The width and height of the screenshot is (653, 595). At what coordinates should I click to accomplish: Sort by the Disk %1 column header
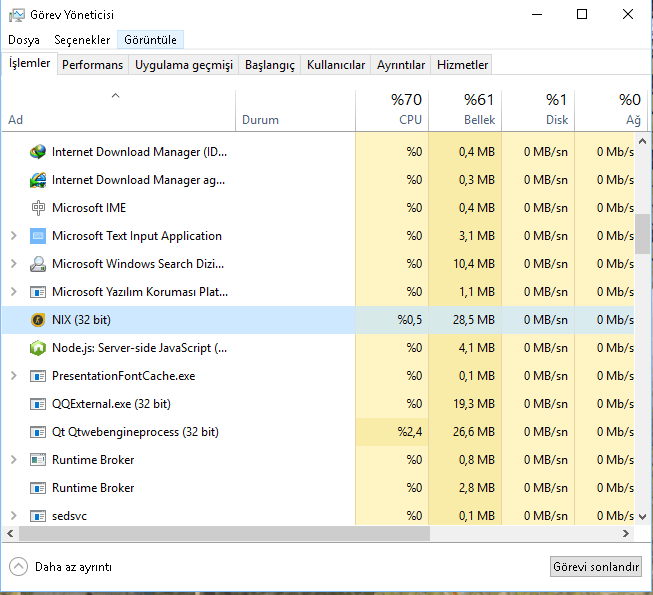point(538,110)
